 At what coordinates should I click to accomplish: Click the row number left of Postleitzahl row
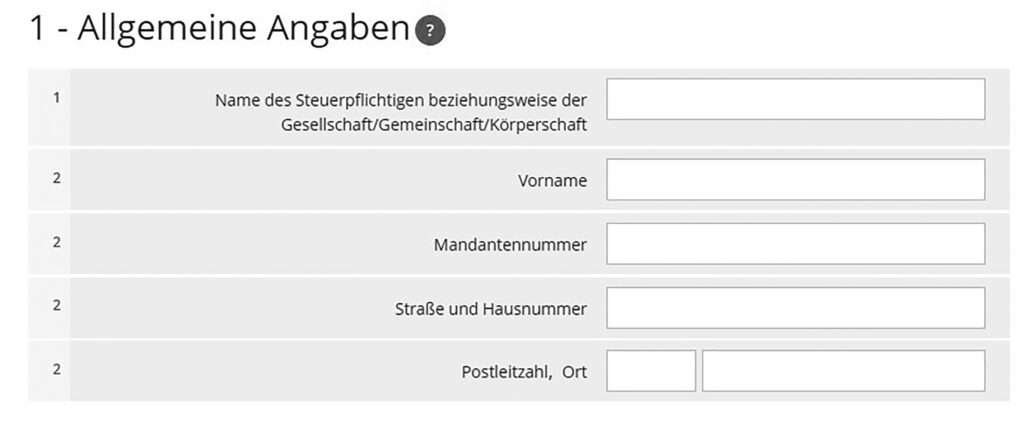[x=57, y=369]
